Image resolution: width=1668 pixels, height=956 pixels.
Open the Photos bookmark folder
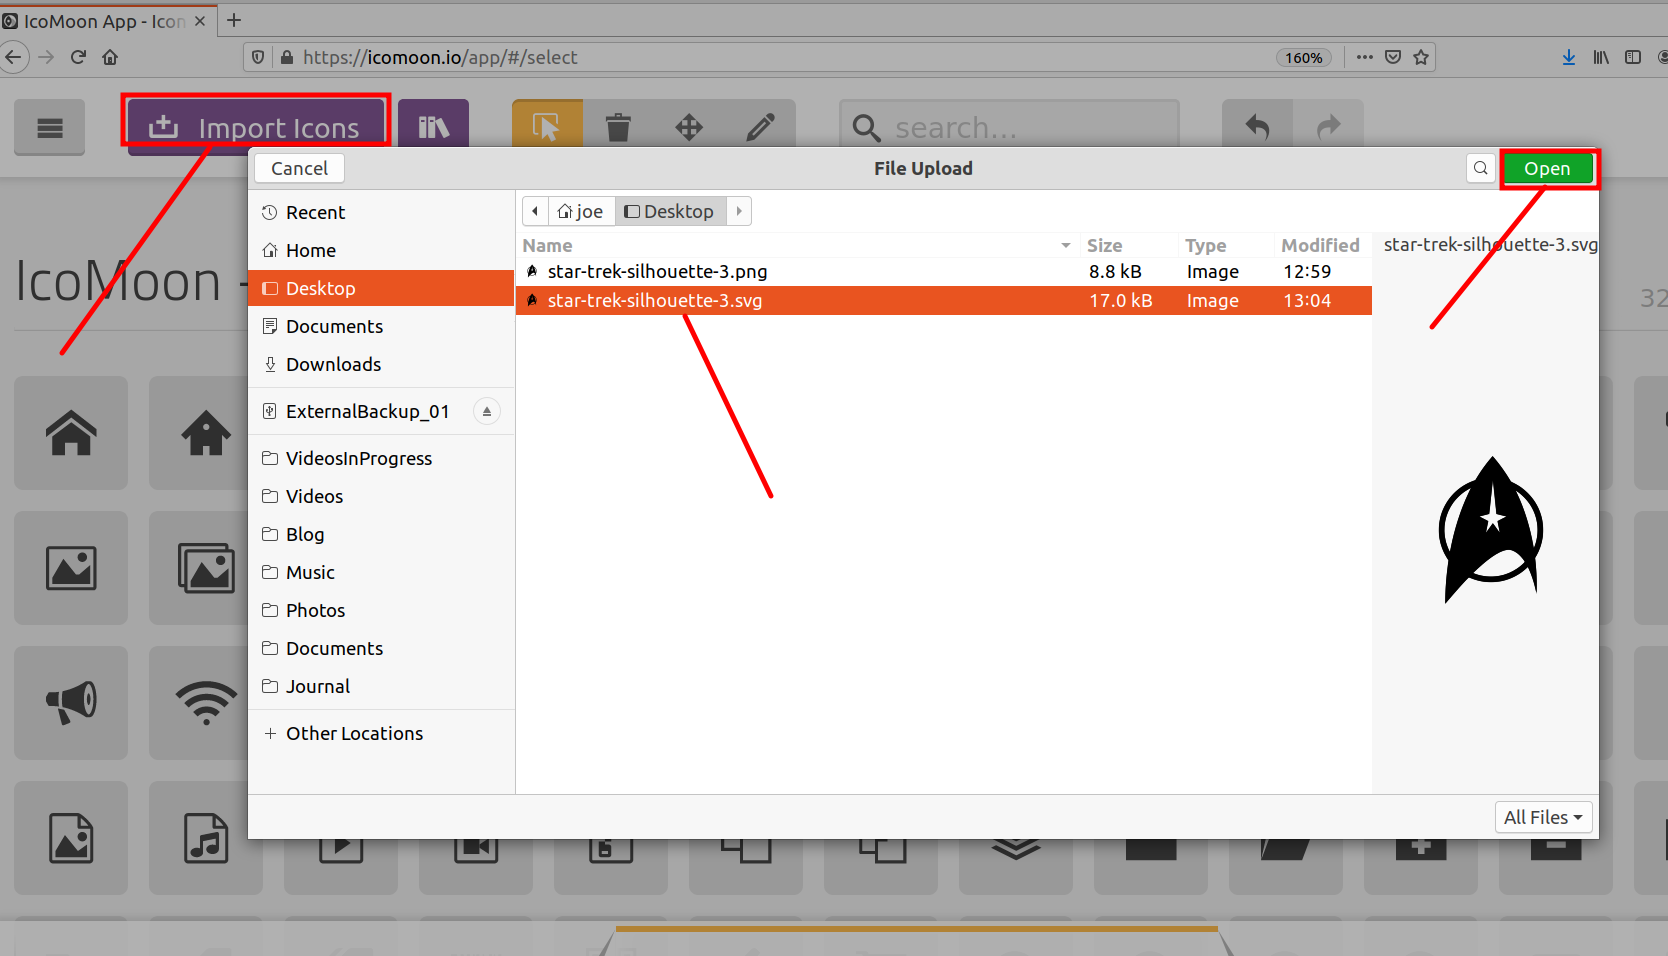pos(381,610)
